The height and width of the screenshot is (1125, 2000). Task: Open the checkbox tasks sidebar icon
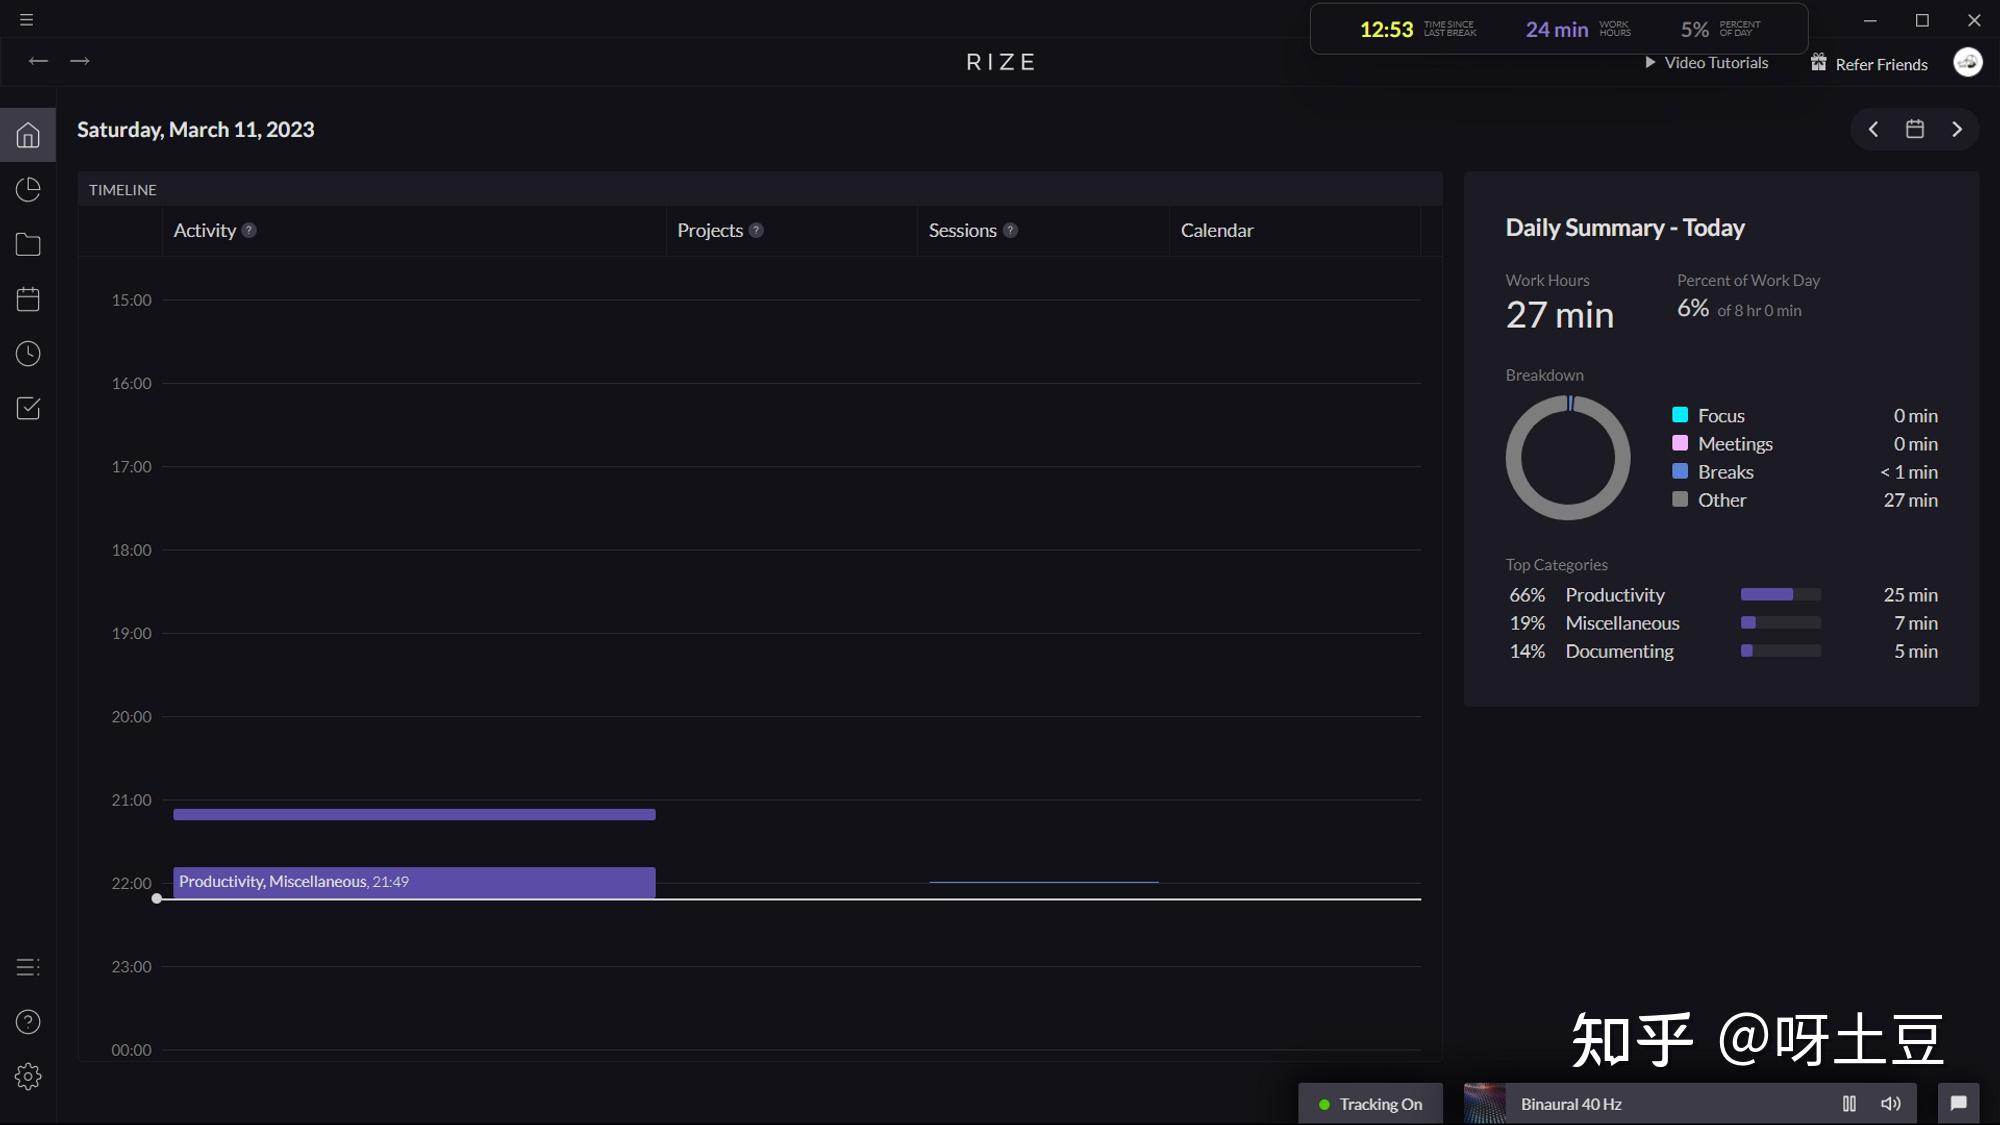tap(28, 408)
